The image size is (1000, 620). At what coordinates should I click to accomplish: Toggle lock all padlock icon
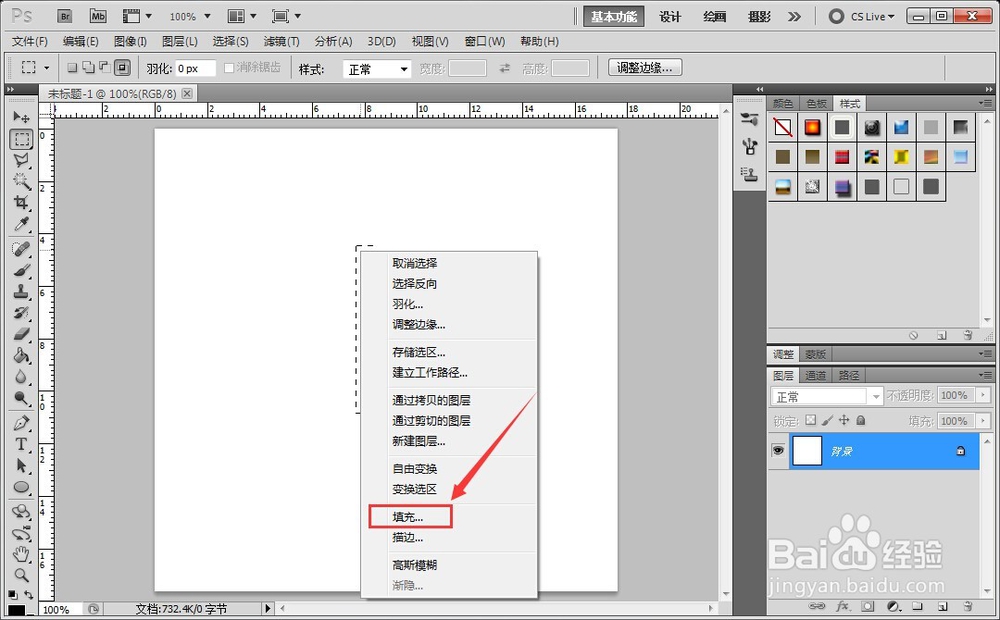click(x=860, y=420)
